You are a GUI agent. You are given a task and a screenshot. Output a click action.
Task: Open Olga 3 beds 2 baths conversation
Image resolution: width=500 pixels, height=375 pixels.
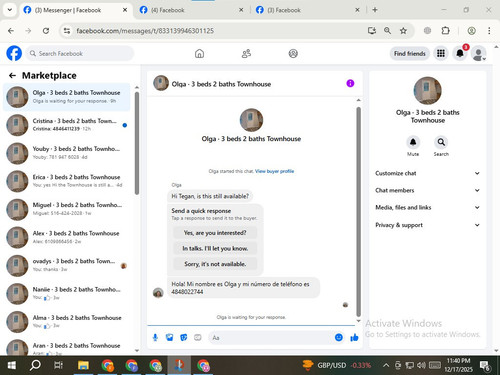[x=67, y=97]
